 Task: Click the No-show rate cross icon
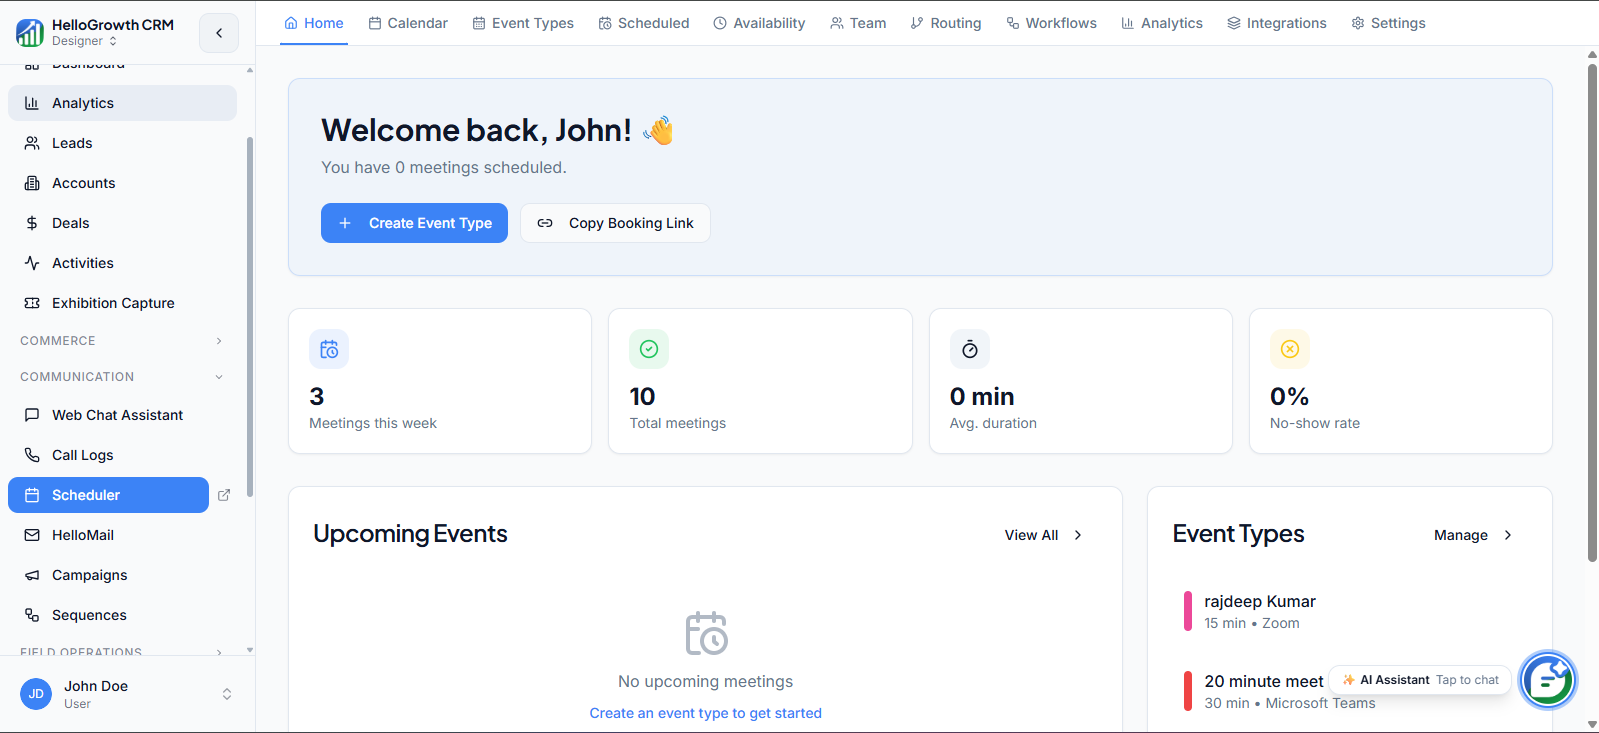[1290, 349]
